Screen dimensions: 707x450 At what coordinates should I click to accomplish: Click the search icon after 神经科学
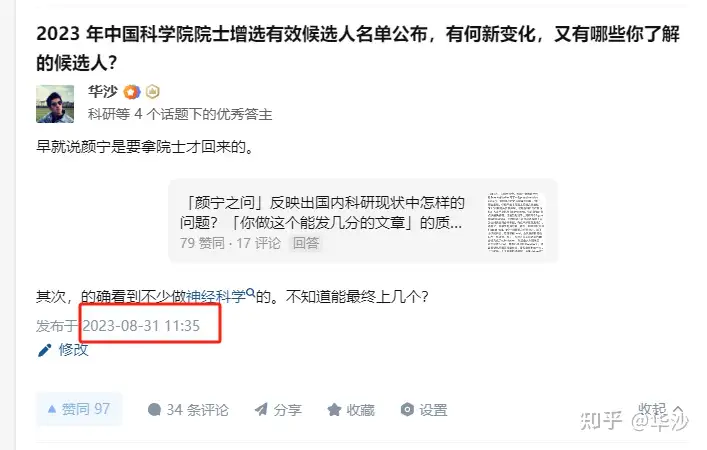(251, 294)
